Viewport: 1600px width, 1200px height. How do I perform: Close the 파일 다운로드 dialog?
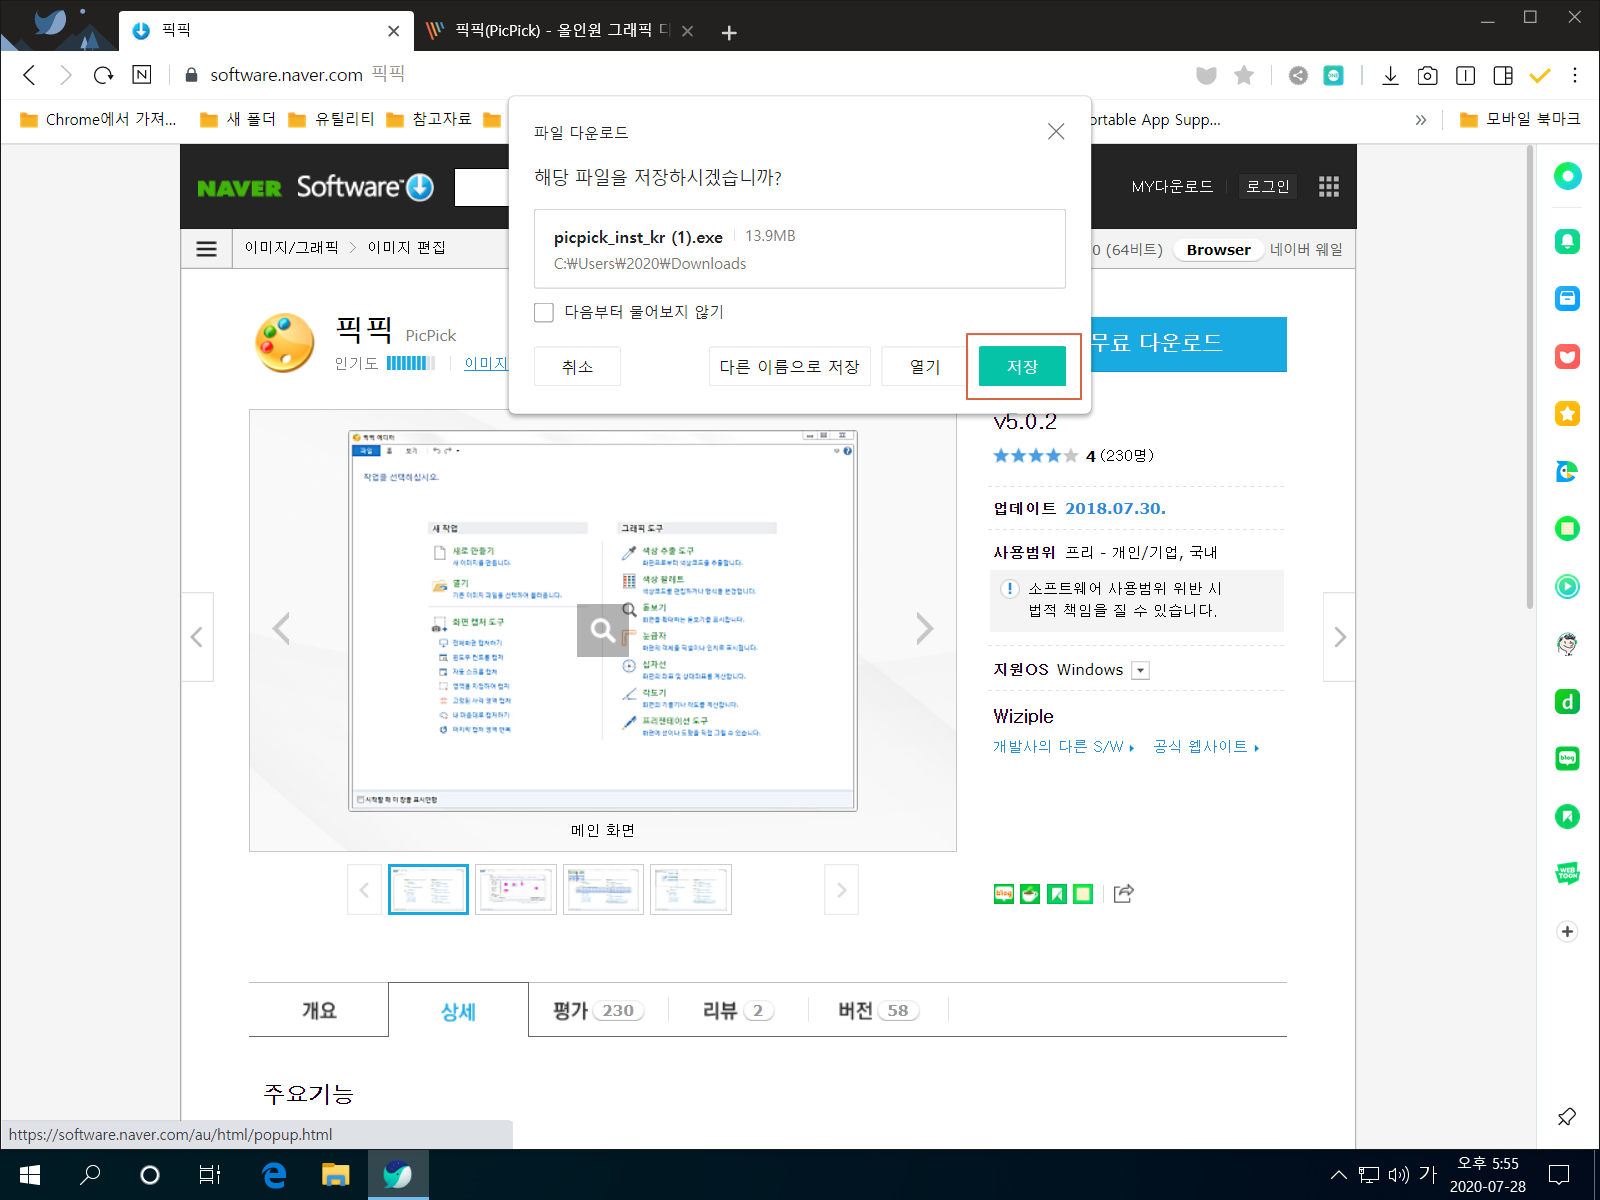[1056, 131]
